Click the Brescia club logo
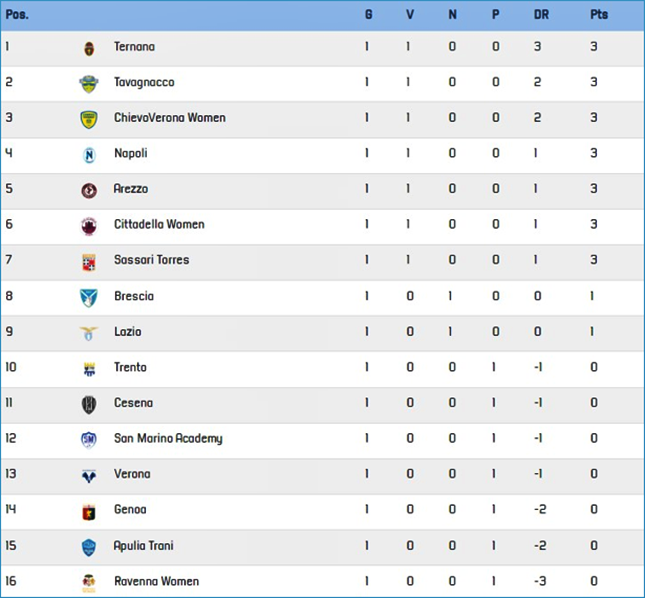The height and width of the screenshot is (598, 645). (89, 298)
